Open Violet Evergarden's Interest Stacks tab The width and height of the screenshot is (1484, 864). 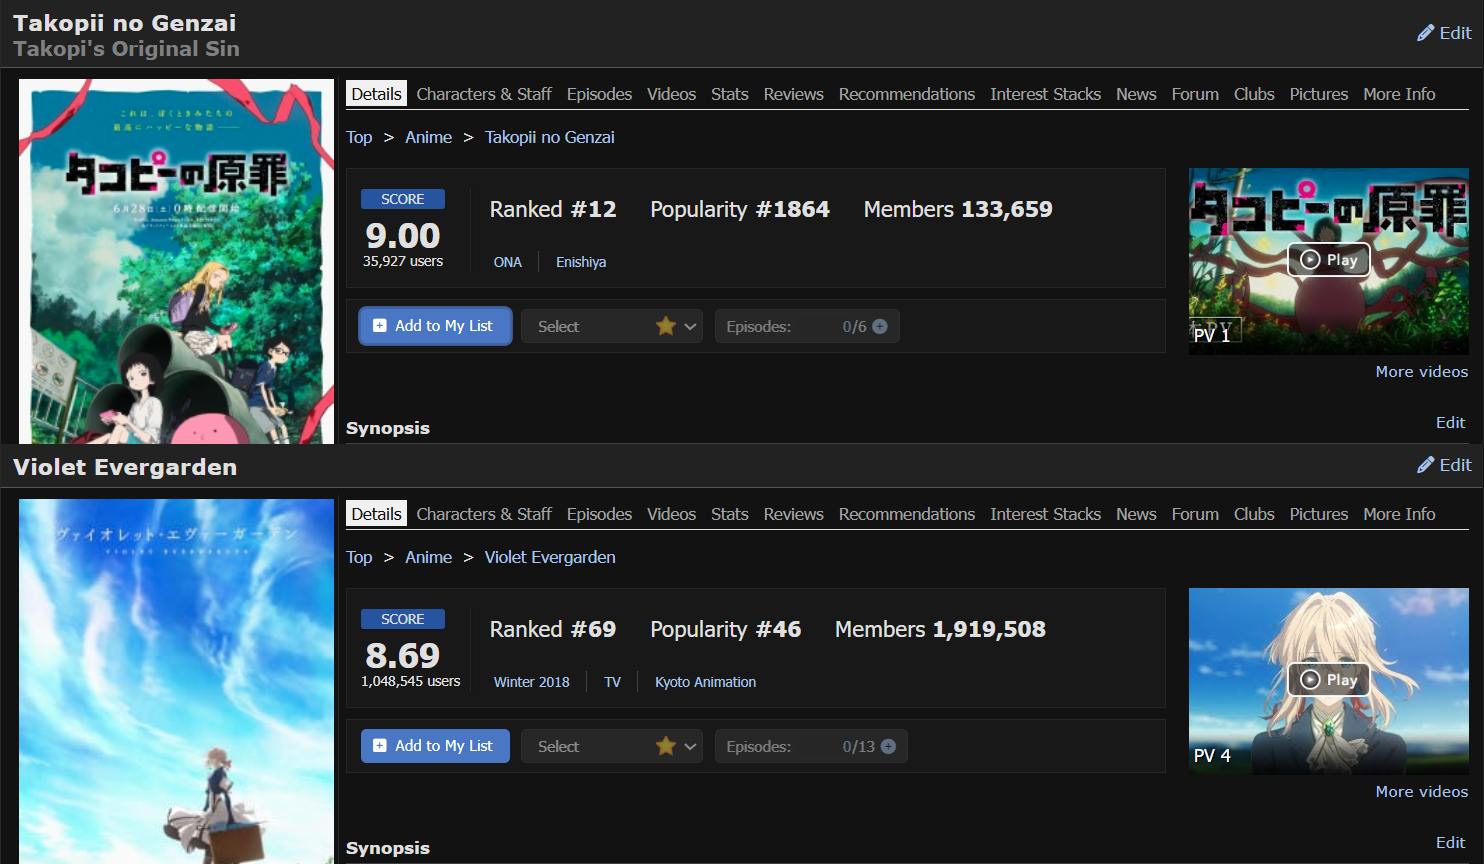1045,514
